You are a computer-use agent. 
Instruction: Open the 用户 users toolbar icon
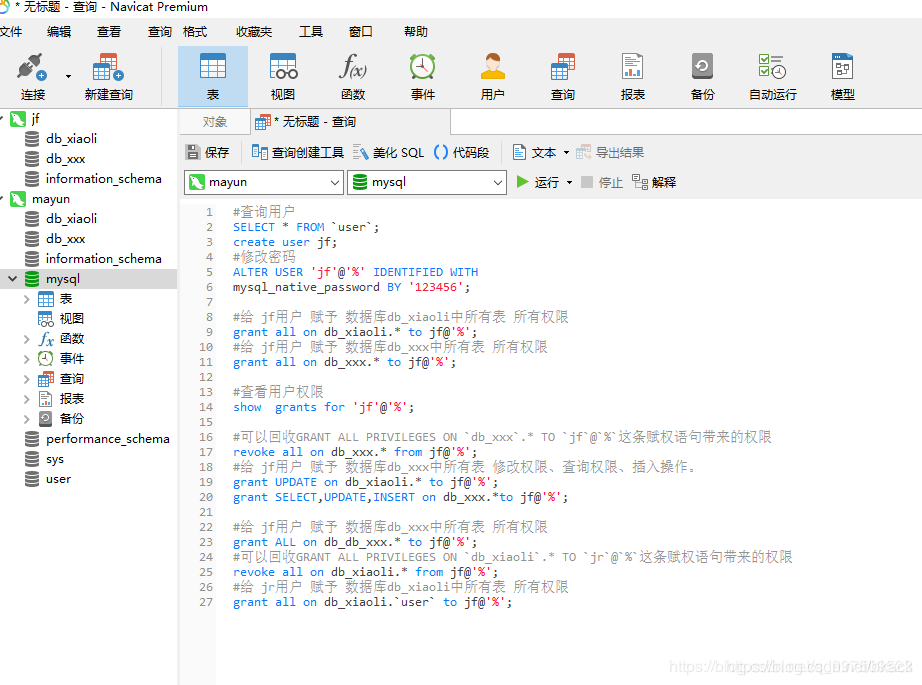pyautogui.click(x=493, y=76)
